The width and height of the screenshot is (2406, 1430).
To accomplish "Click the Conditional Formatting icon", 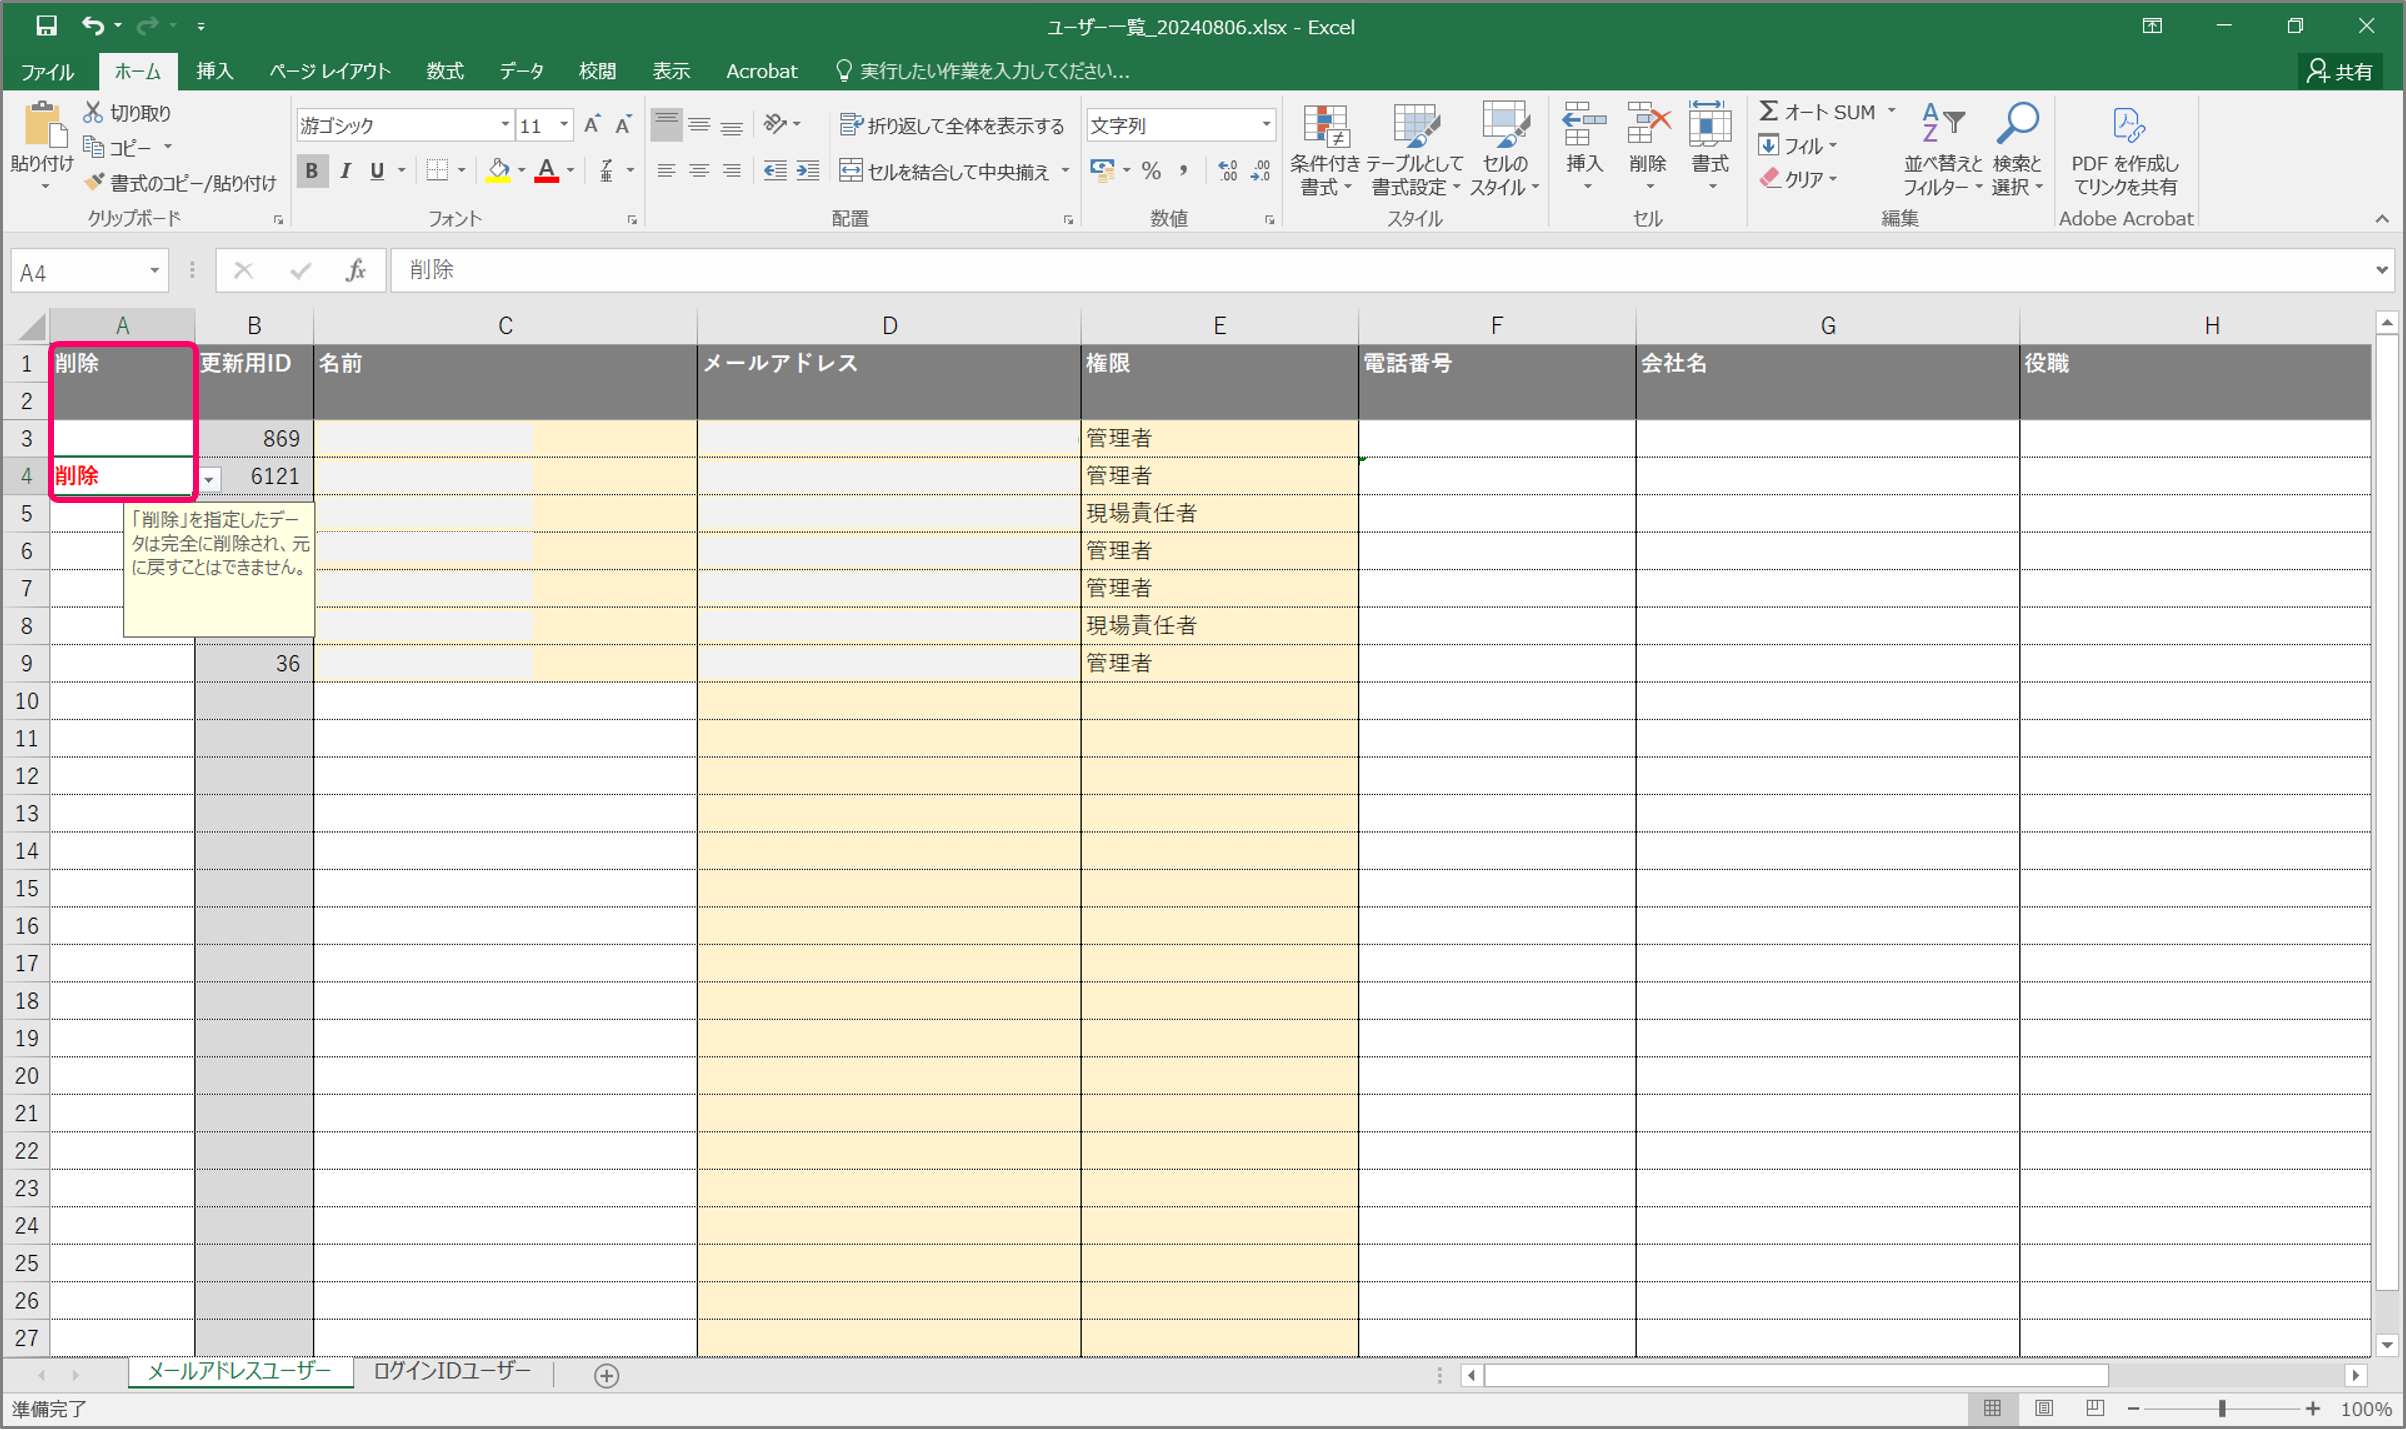I will [1325, 128].
